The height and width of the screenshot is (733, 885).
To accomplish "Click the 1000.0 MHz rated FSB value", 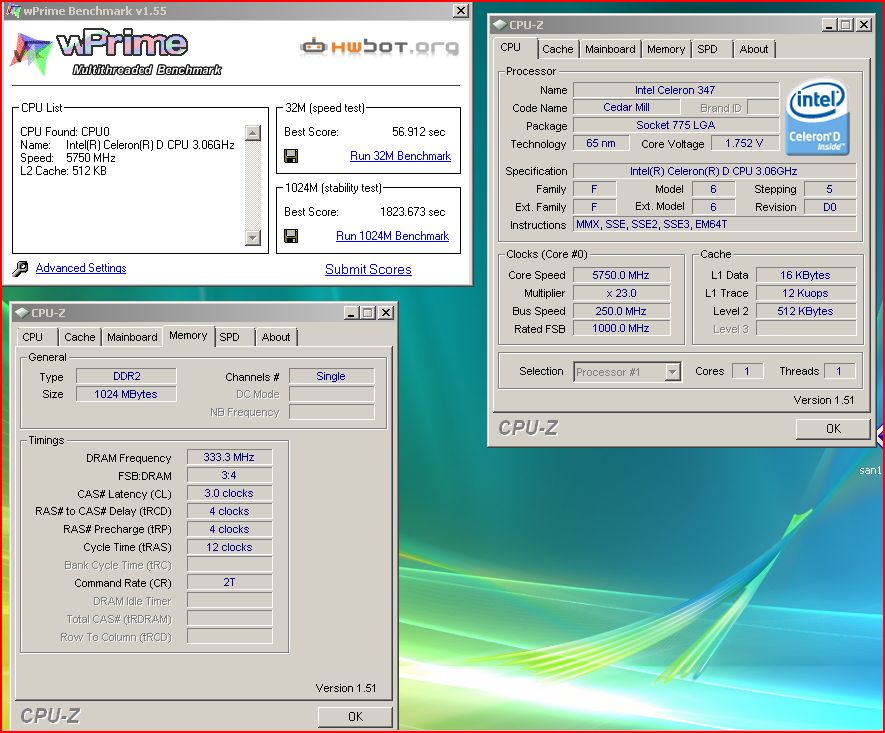I will [x=621, y=328].
